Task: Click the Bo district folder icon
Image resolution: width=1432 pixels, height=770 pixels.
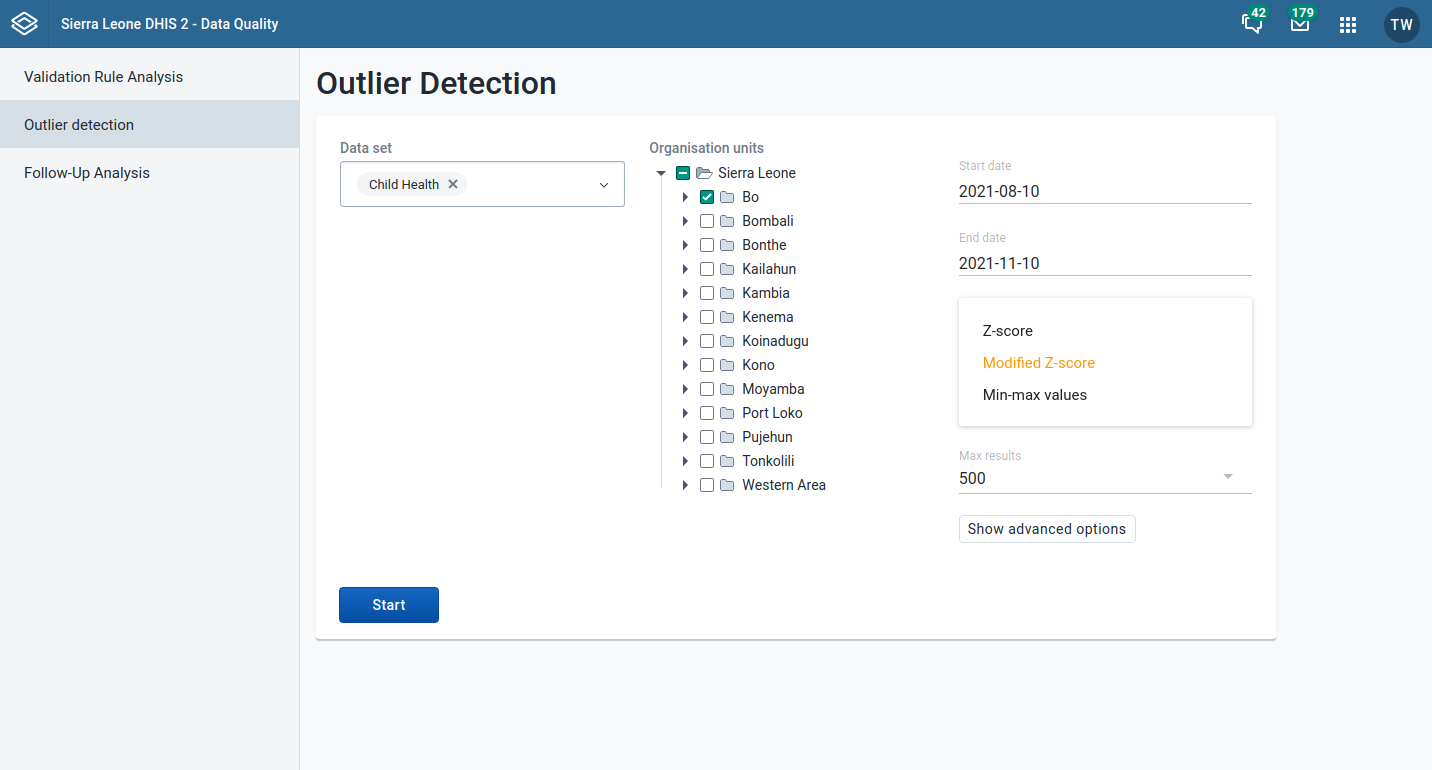Action: (x=726, y=196)
